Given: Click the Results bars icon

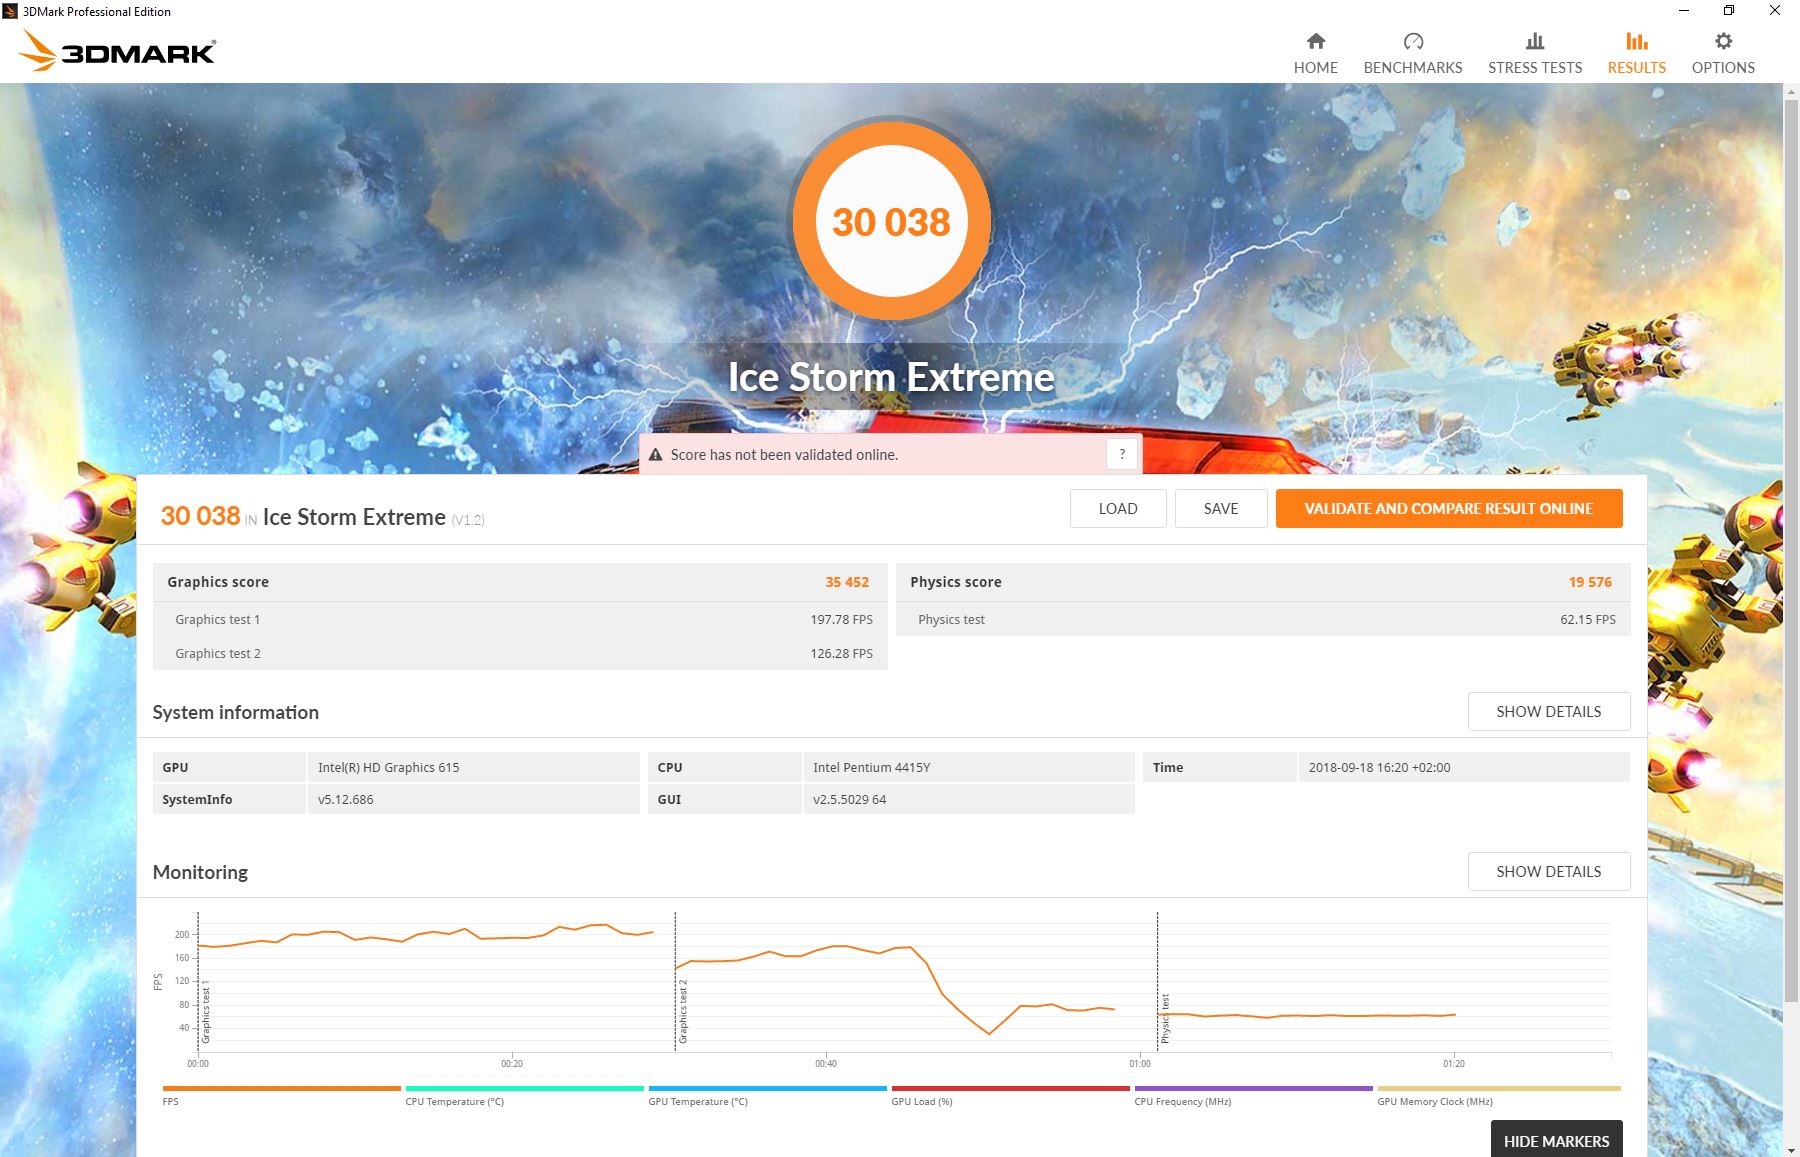Looking at the screenshot, I should coord(1636,41).
